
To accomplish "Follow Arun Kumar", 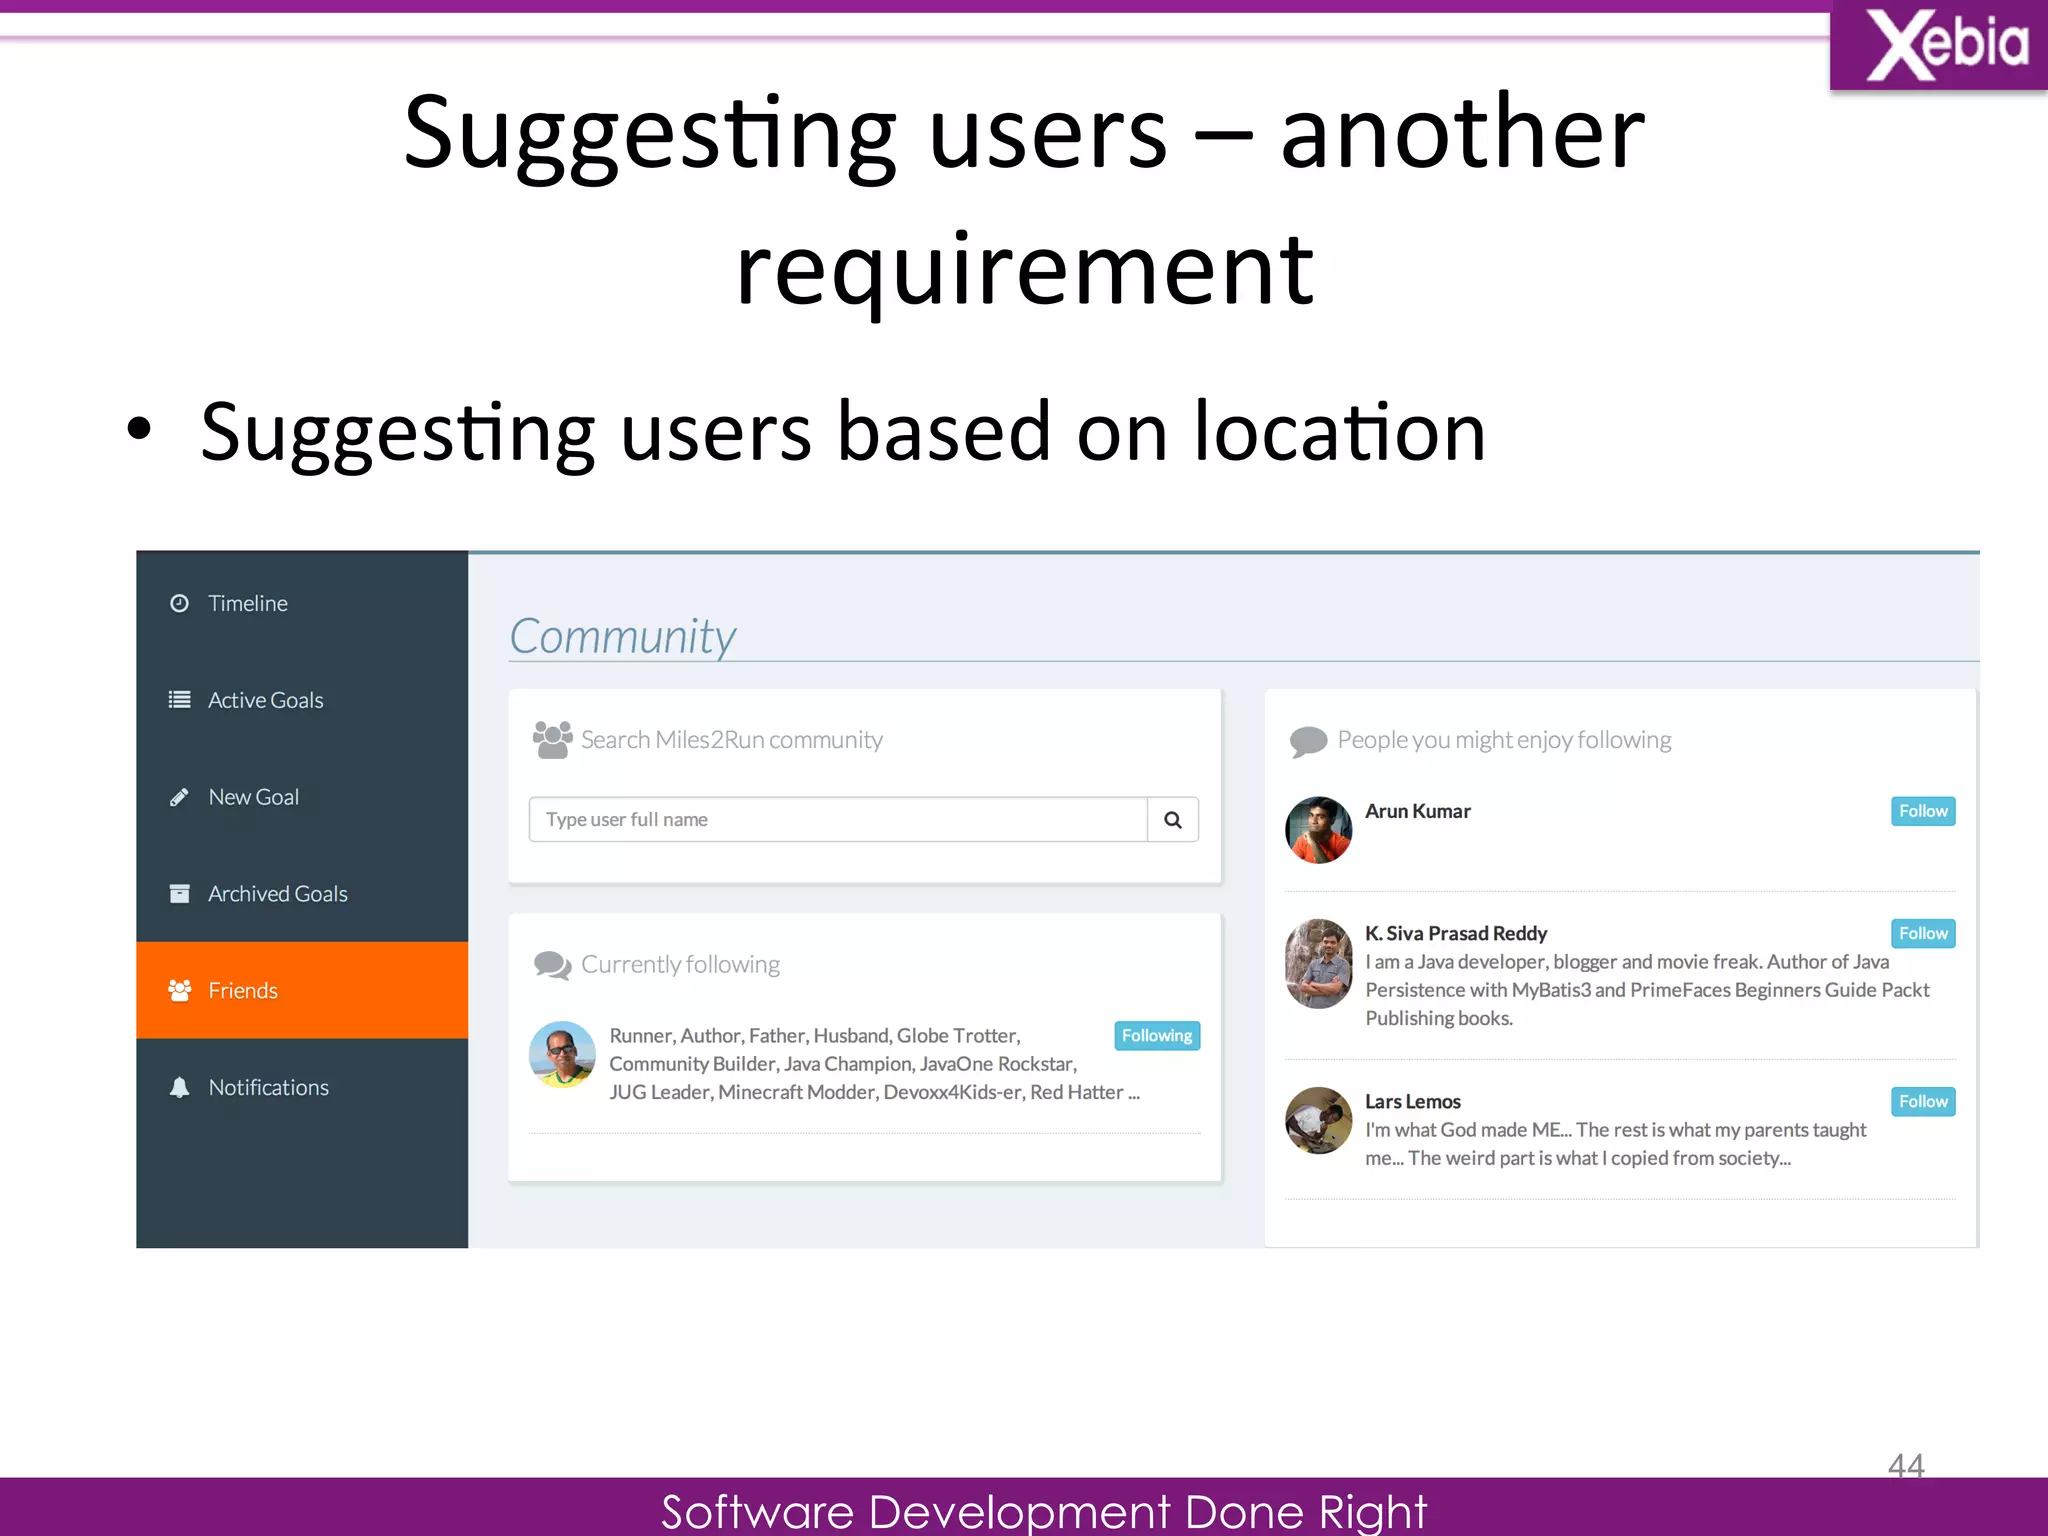I will click(x=1922, y=811).
